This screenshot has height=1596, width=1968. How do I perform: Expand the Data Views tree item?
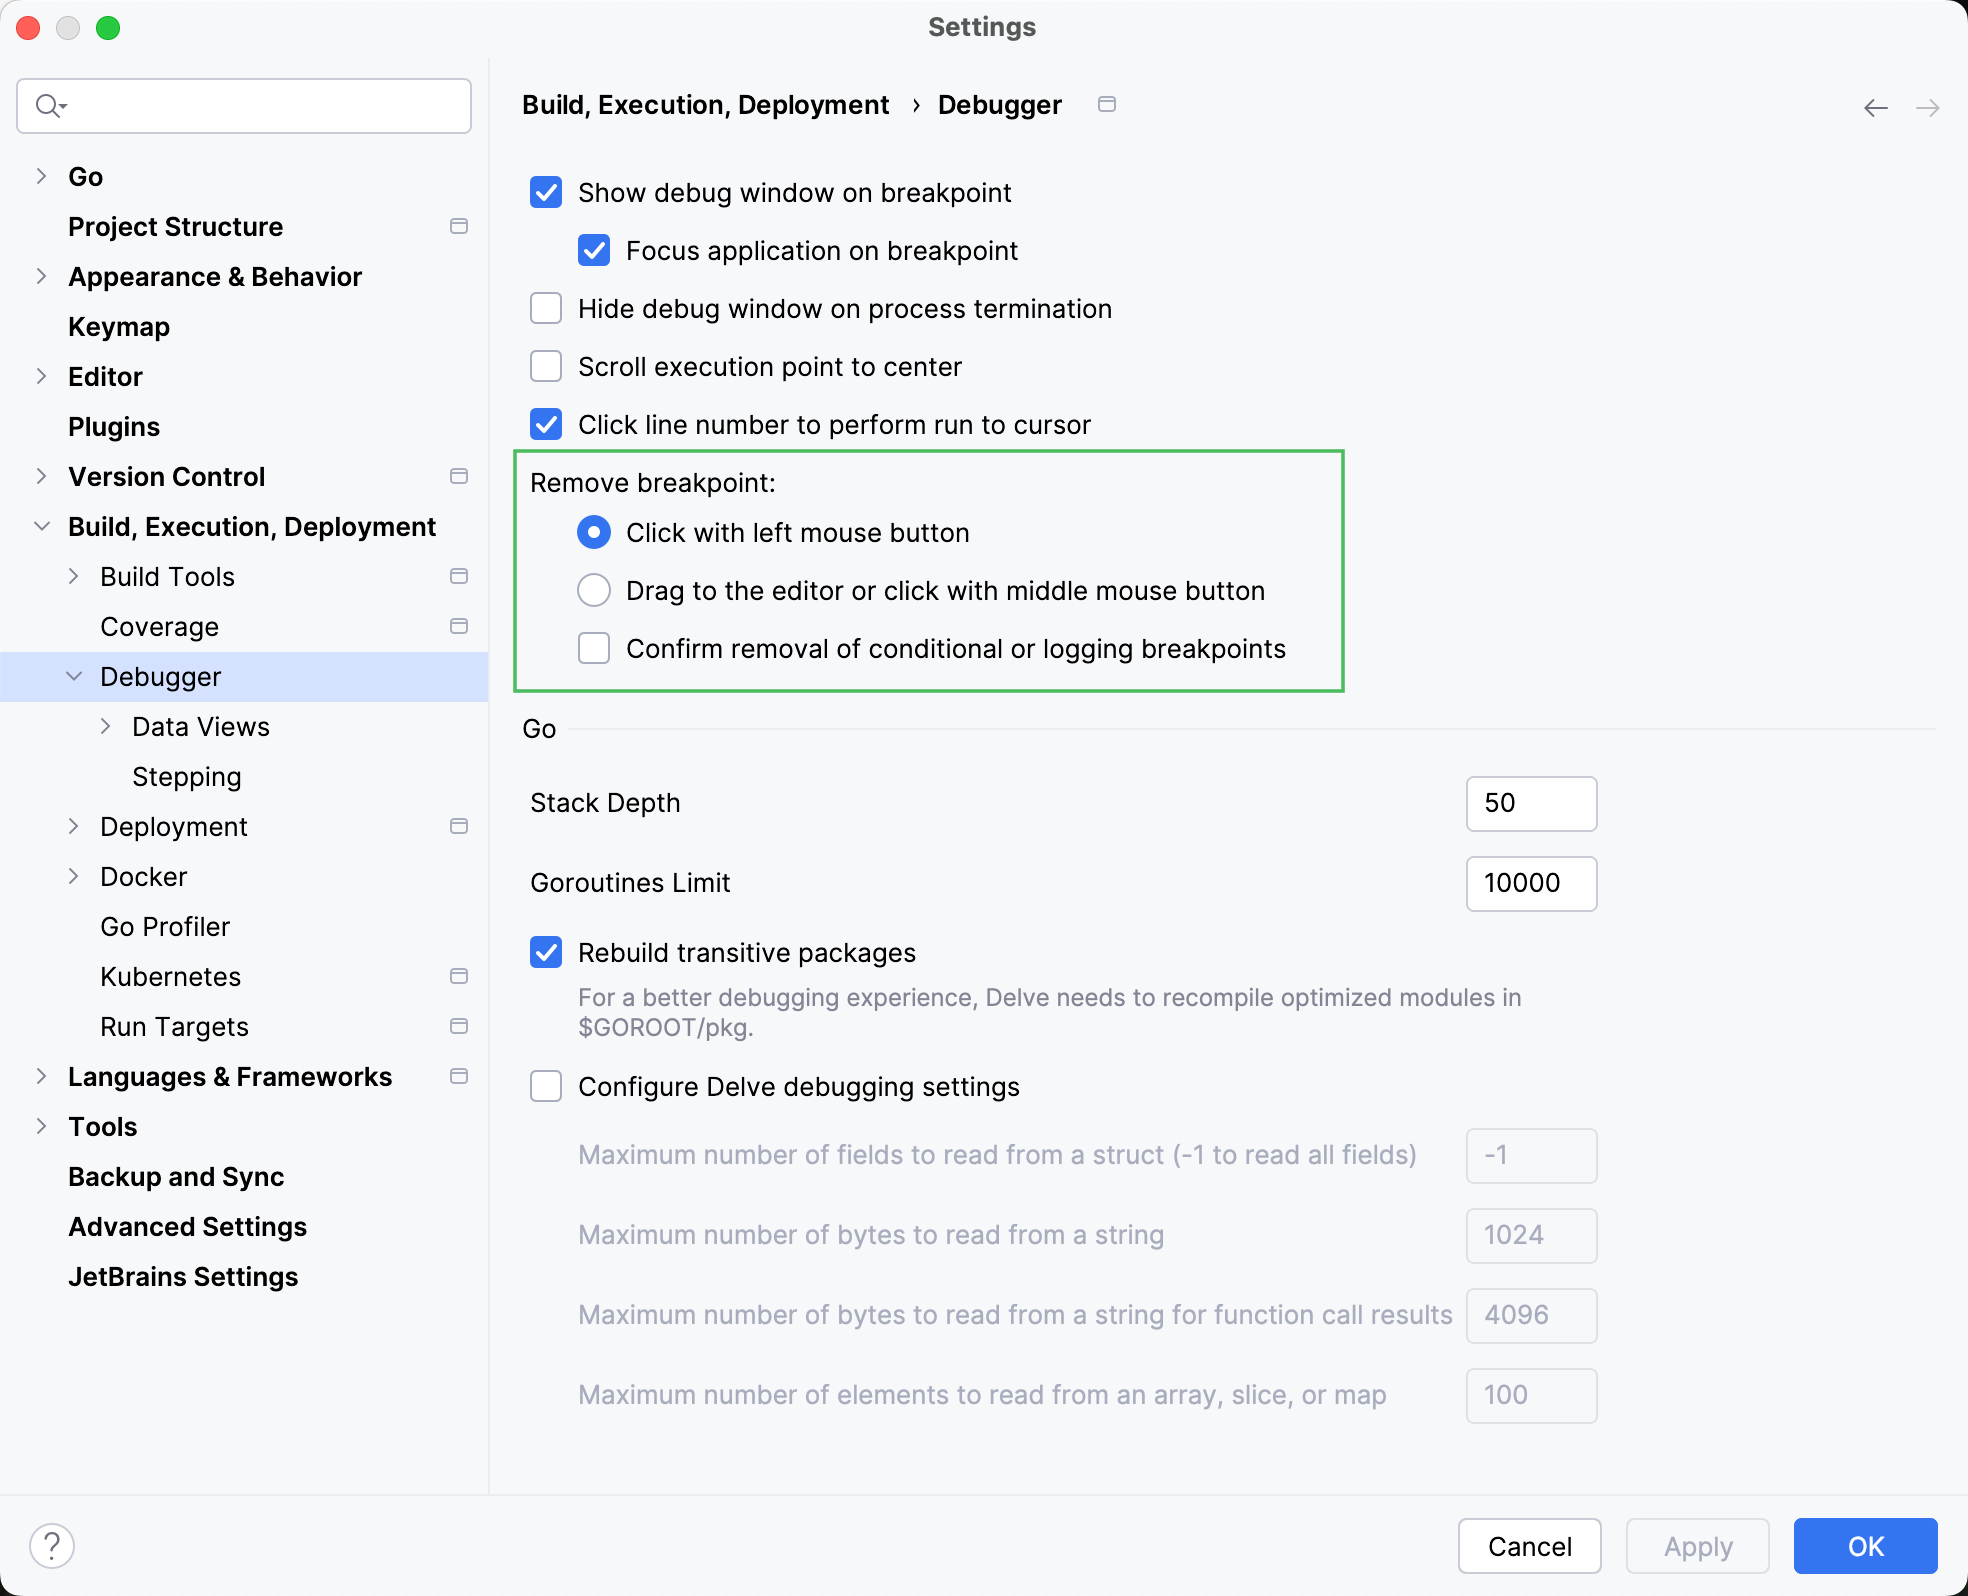pyautogui.click(x=106, y=726)
